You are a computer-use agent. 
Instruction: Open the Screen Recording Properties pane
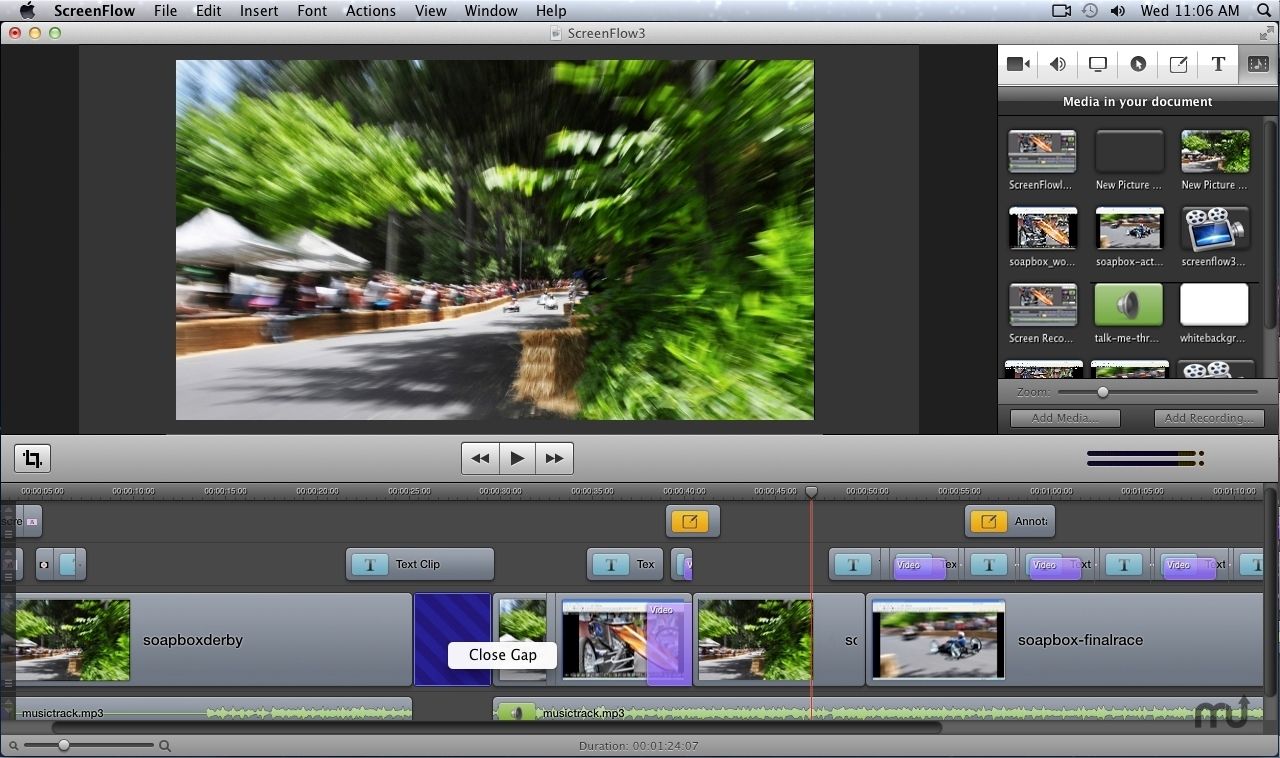coord(1097,63)
